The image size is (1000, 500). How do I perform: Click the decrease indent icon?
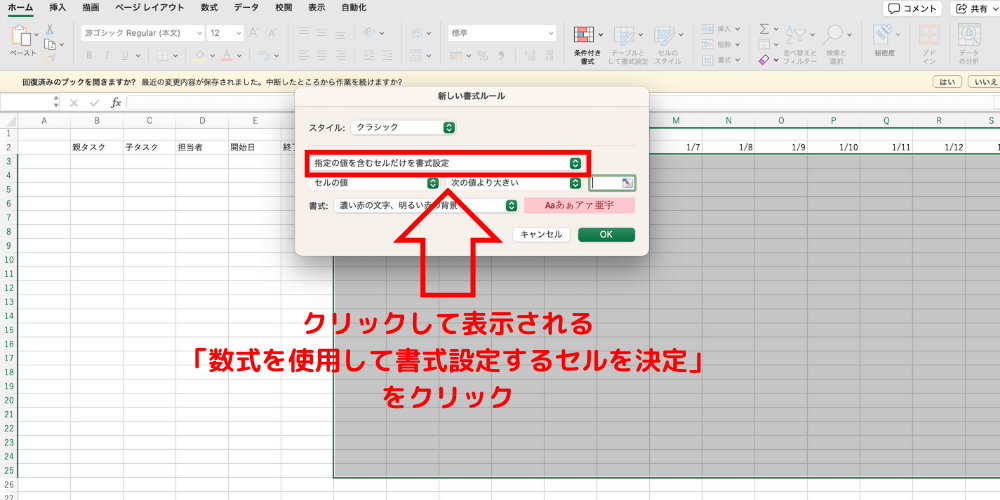pyautogui.click(x=370, y=55)
